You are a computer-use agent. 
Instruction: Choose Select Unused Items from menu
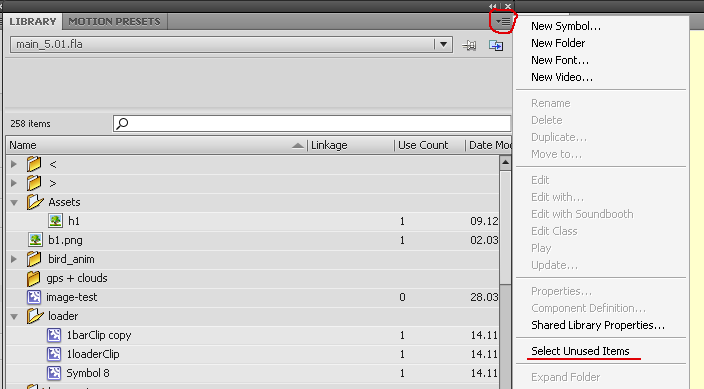(x=580, y=351)
